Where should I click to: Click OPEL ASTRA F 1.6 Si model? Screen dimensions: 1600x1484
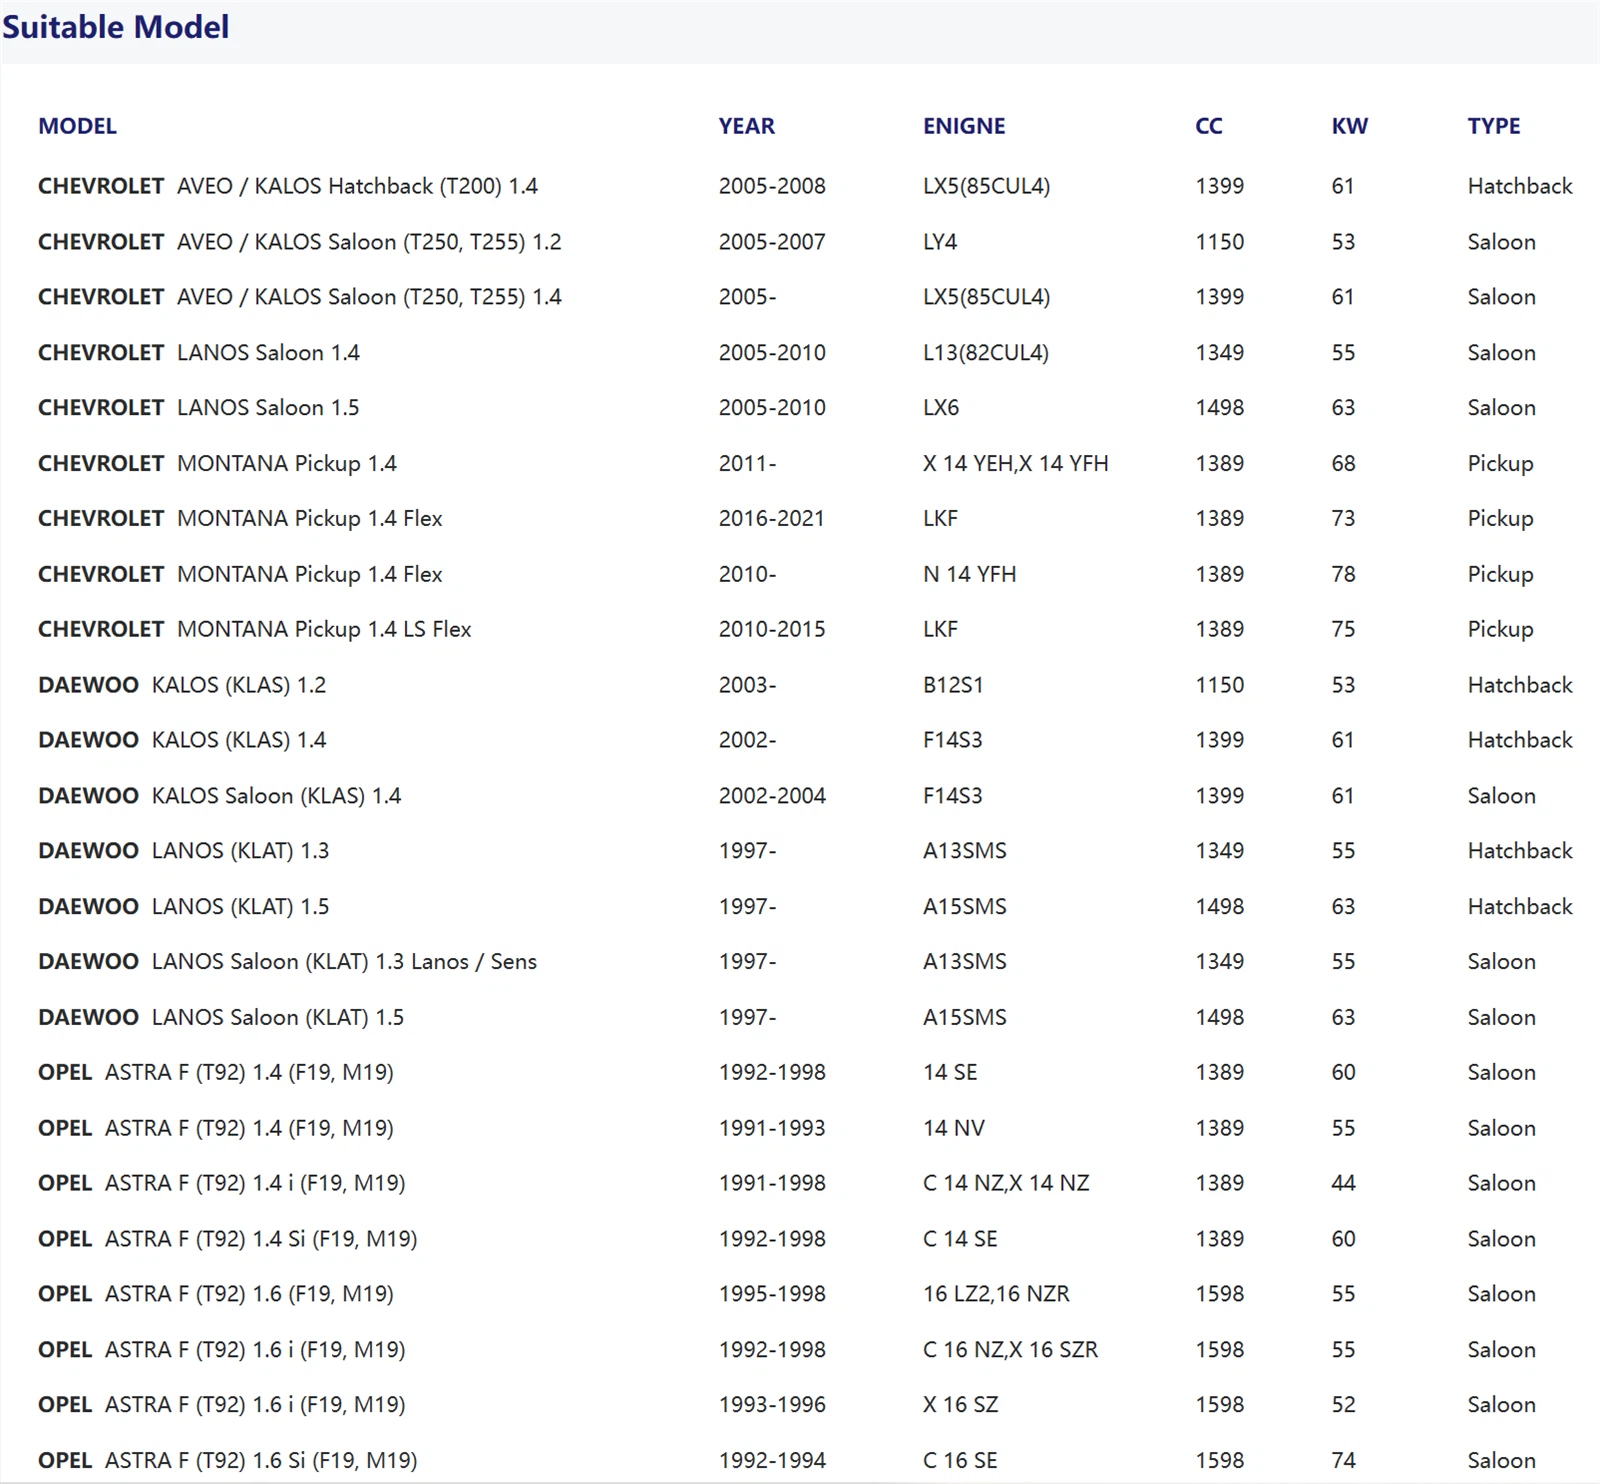click(228, 1461)
